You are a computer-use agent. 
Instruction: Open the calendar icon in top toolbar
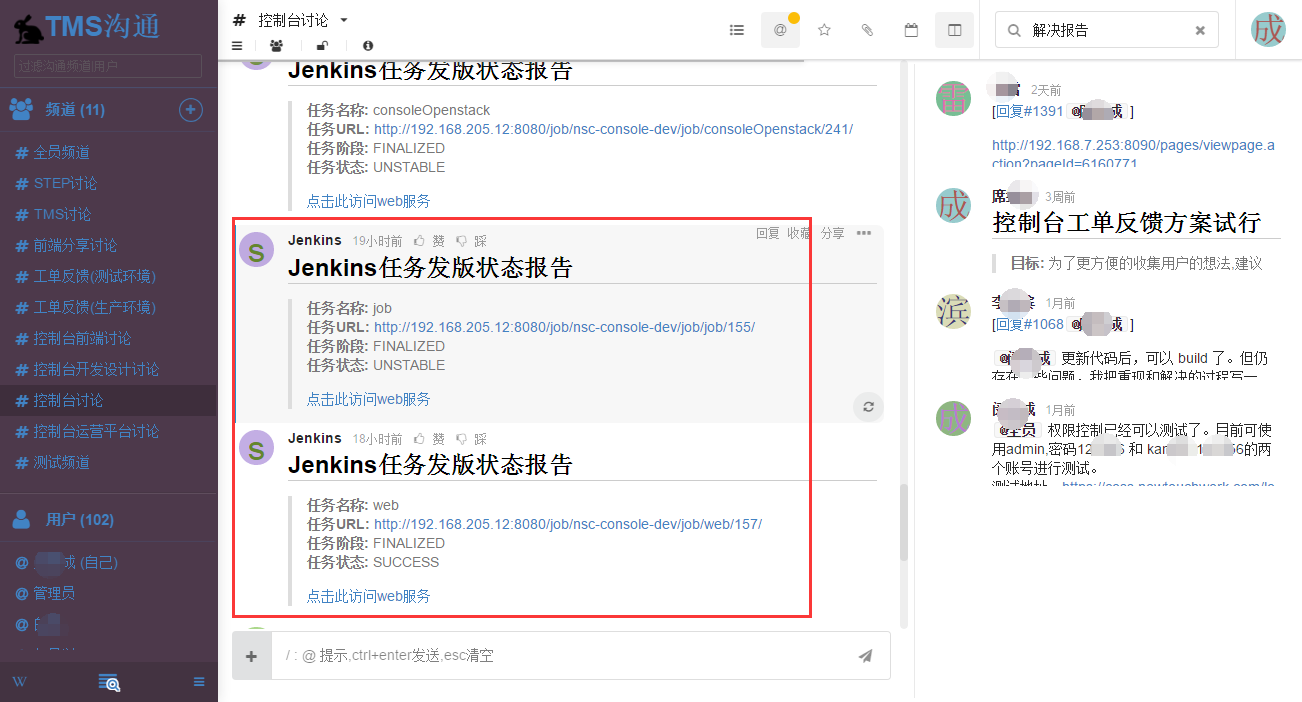click(x=911, y=30)
